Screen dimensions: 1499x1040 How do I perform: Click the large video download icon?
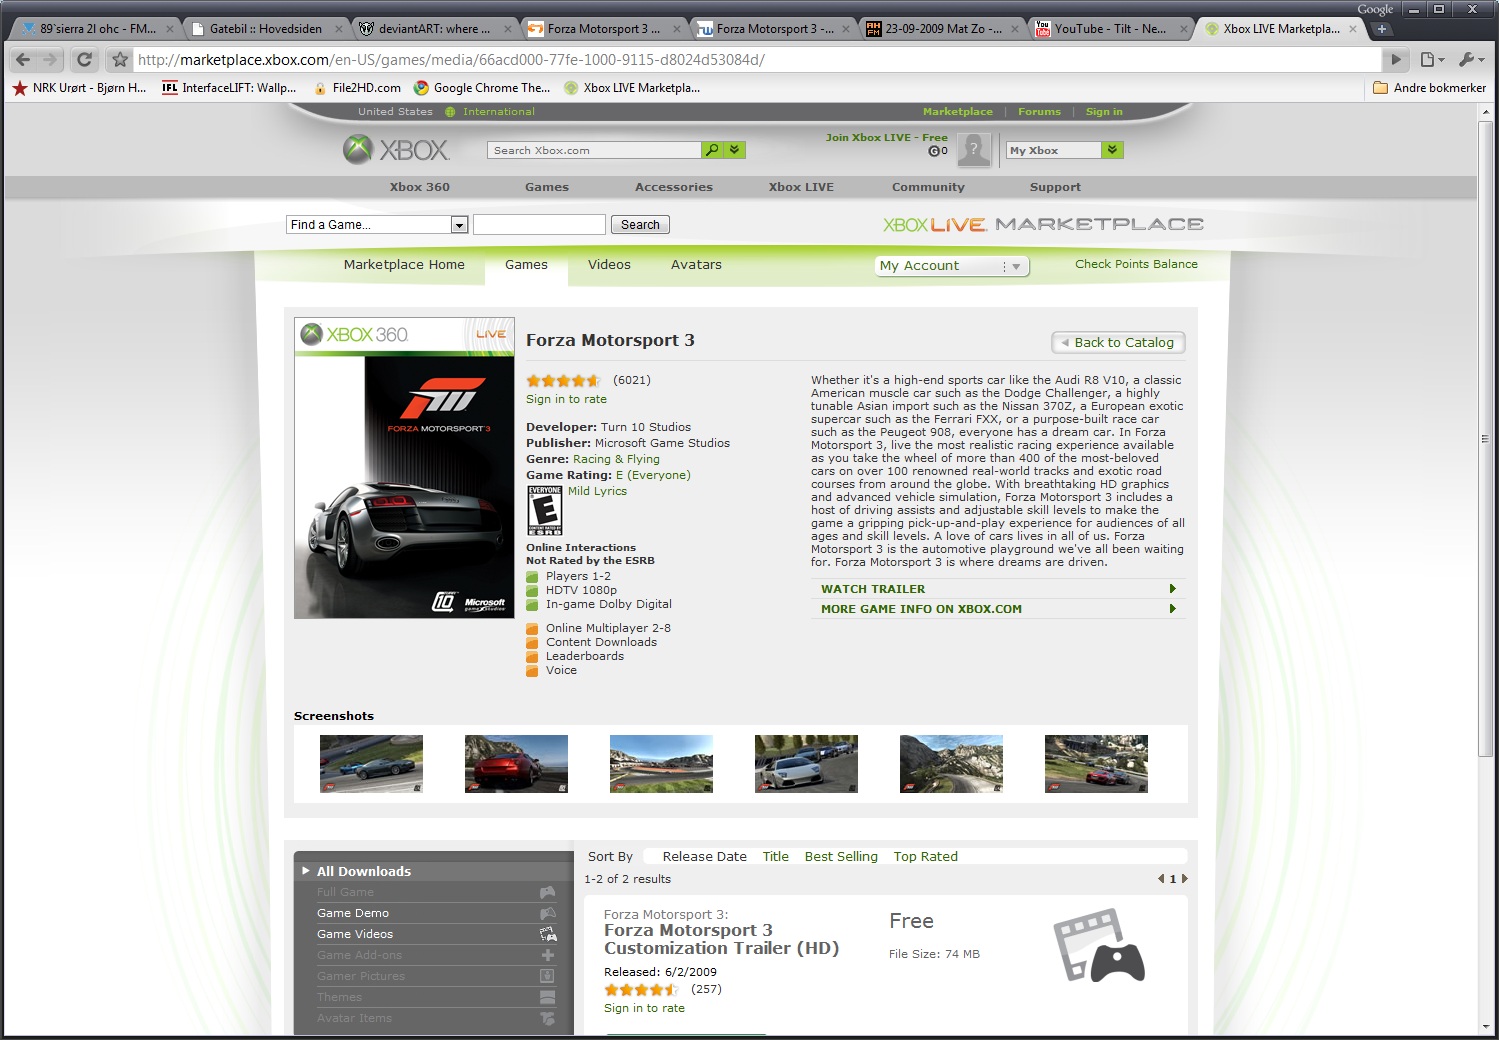[1099, 945]
